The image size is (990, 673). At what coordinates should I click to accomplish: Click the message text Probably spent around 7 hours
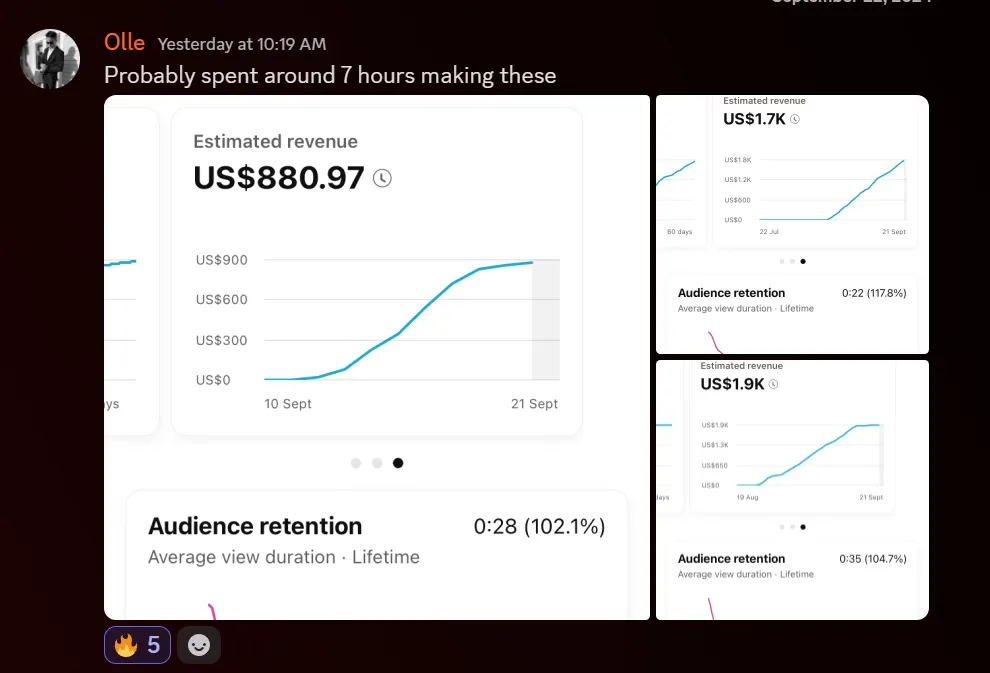[330, 76]
